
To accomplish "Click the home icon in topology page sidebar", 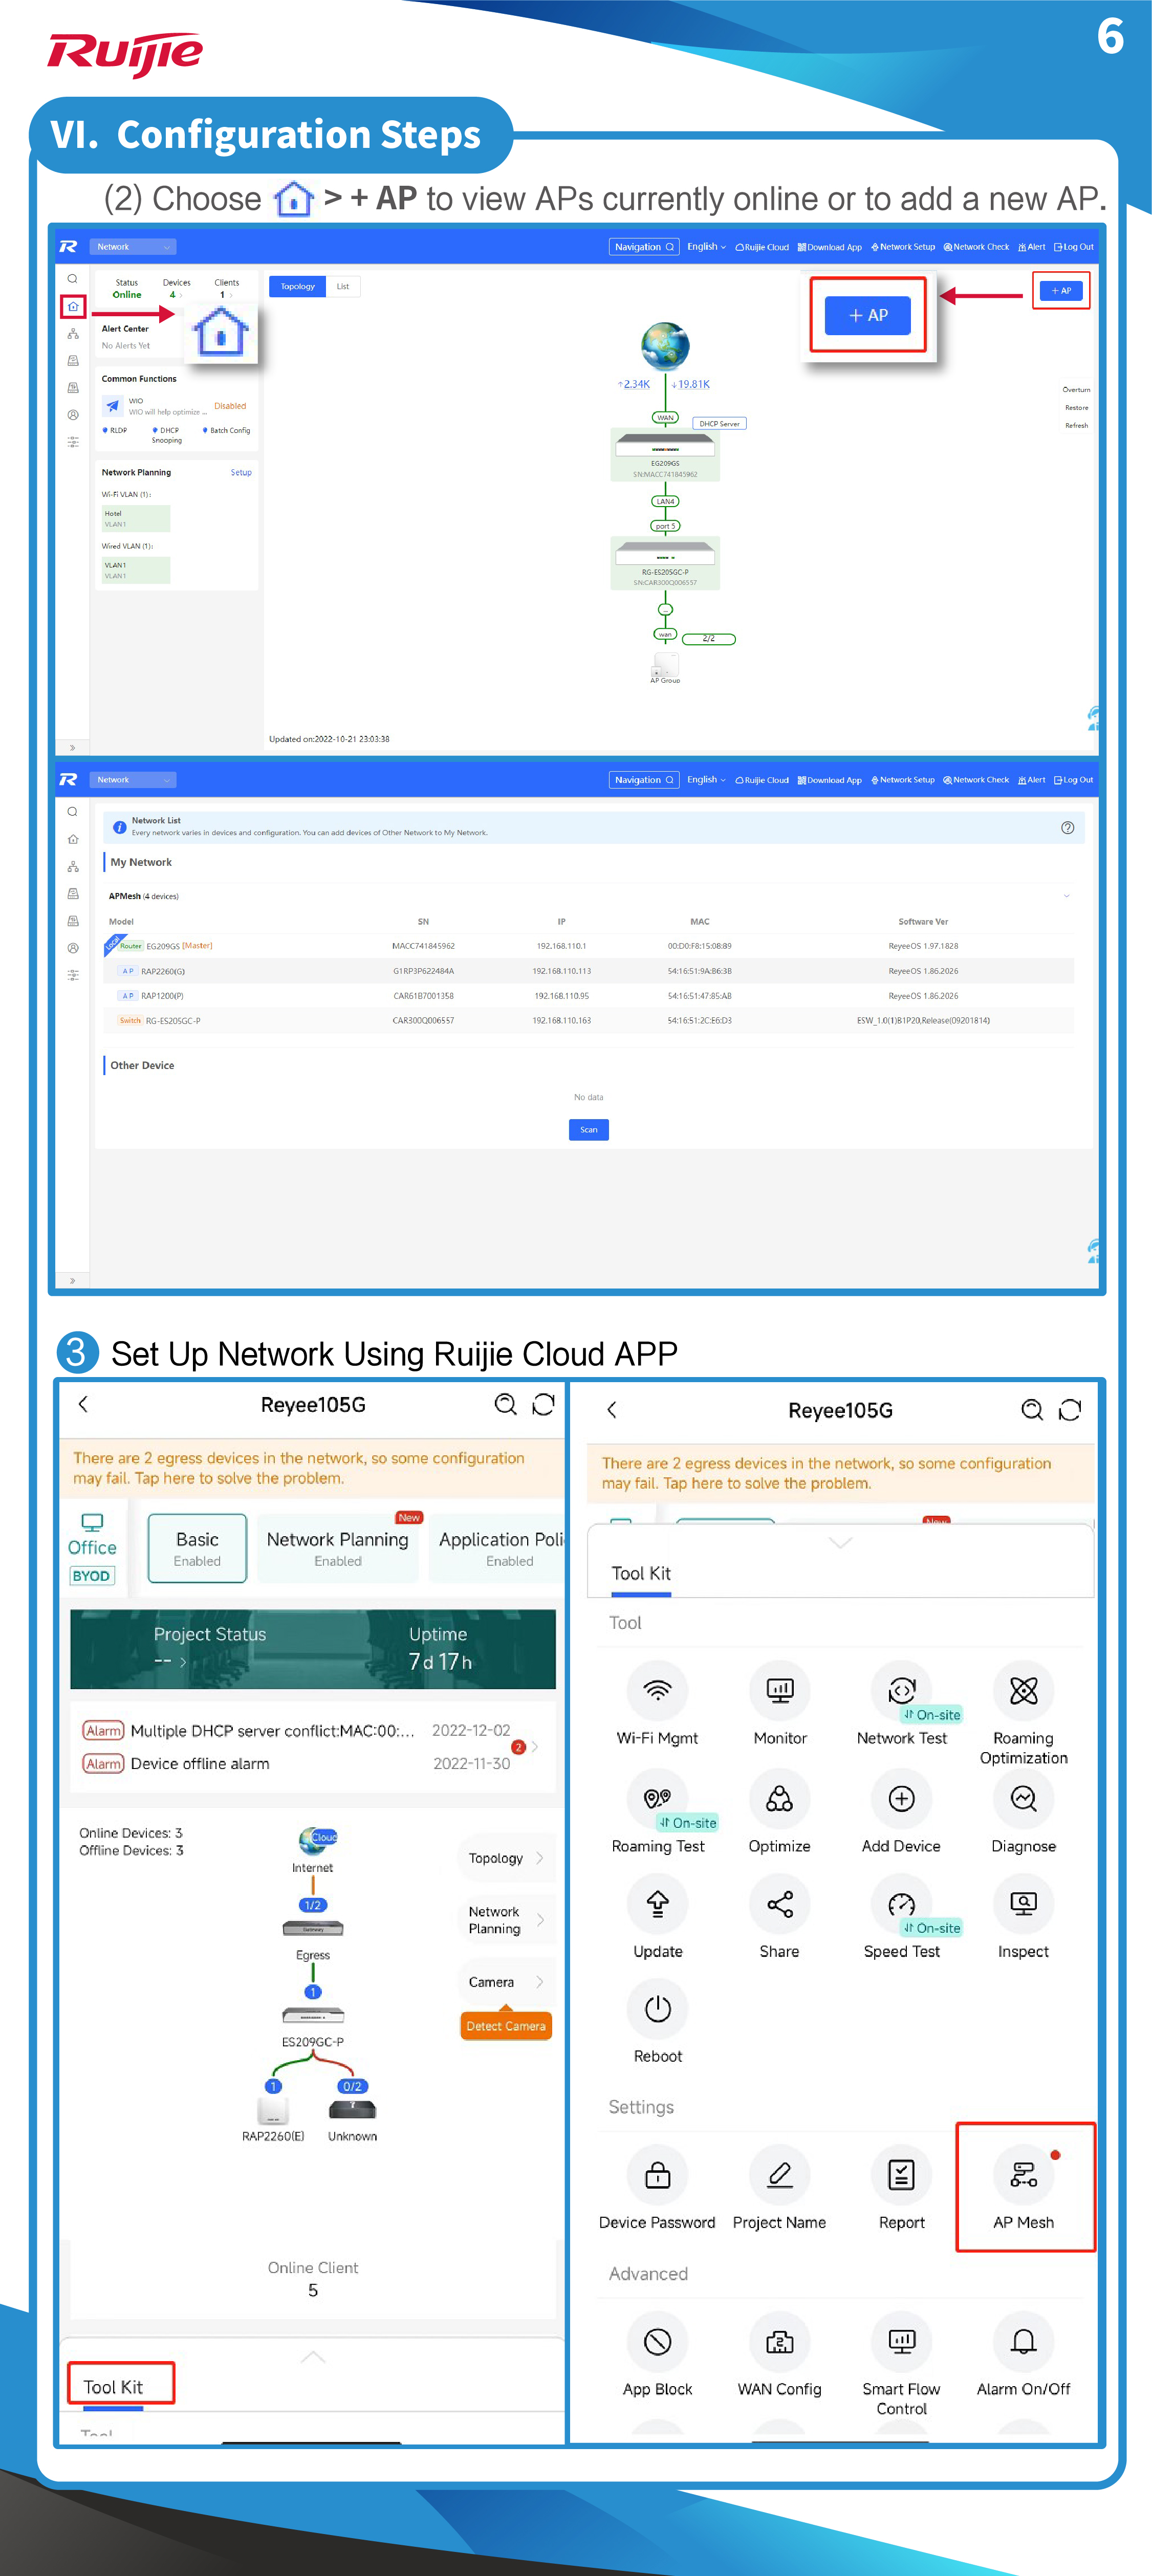I will pyautogui.click(x=73, y=306).
